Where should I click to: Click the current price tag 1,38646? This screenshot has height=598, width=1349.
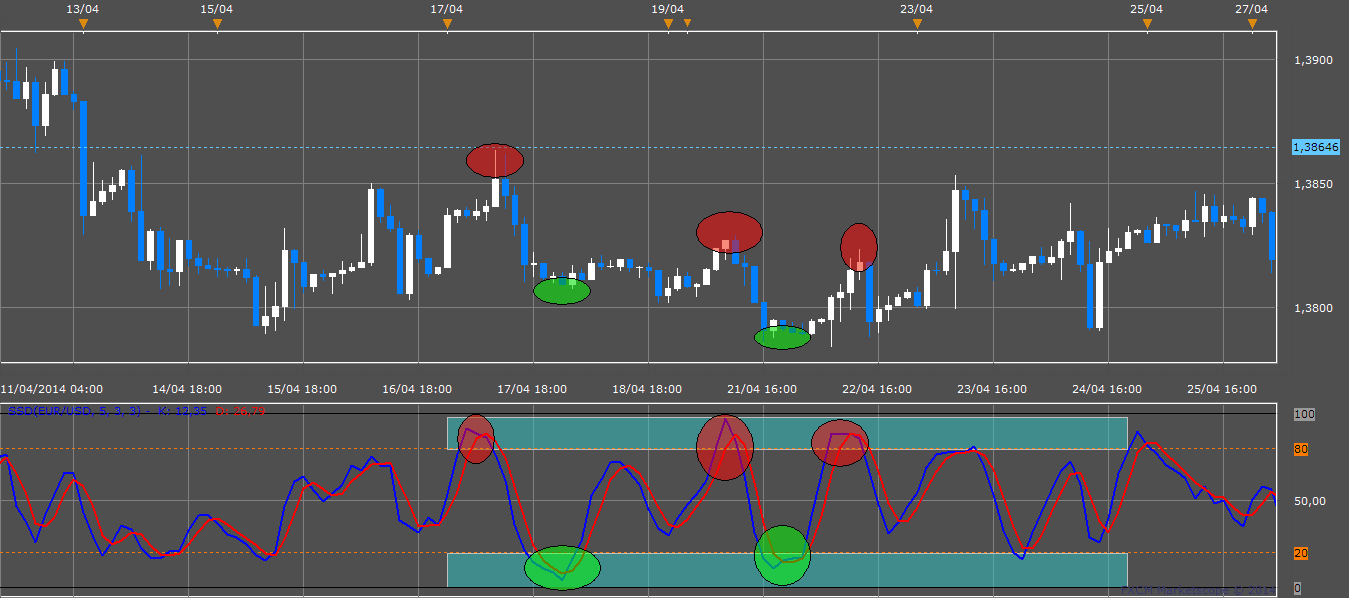tap(1315, 147)
